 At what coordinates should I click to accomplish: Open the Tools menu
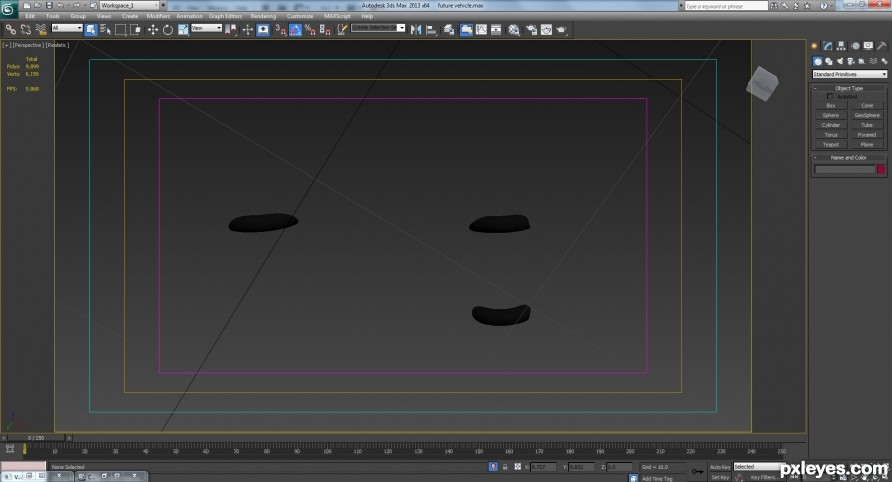click(52, 16)
